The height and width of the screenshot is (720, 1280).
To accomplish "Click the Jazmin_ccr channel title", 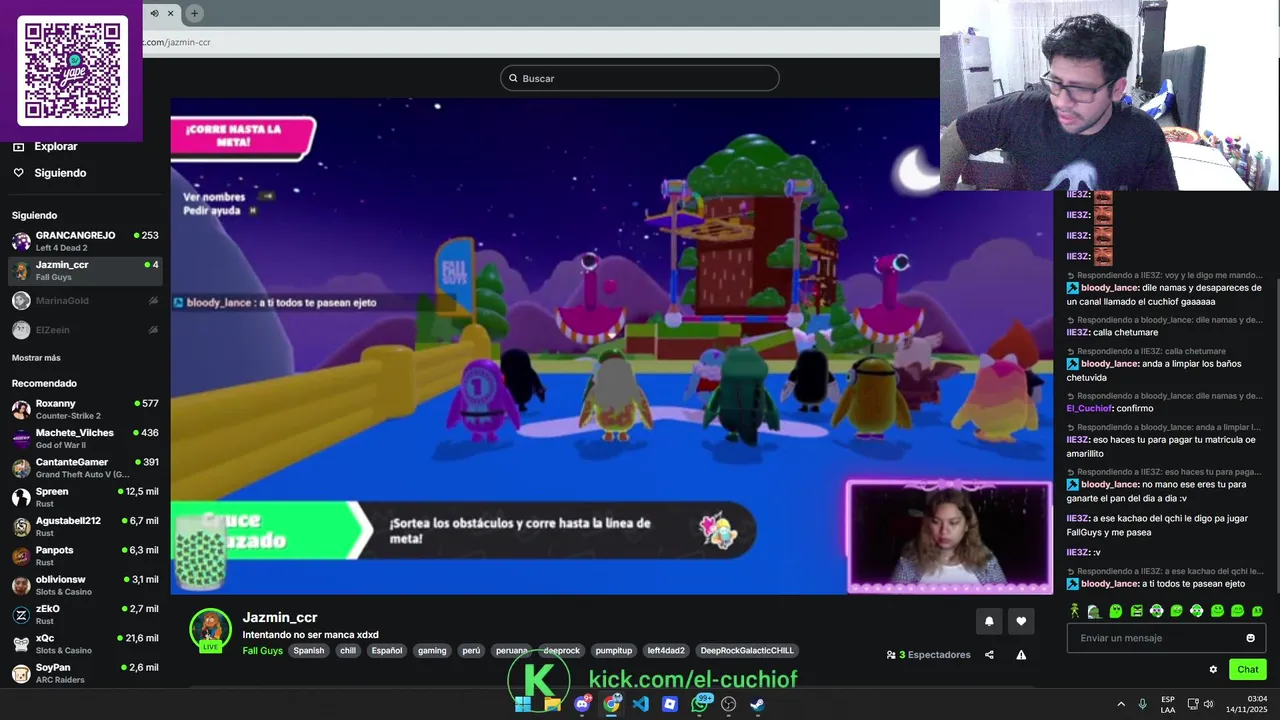I will [280, 617].
